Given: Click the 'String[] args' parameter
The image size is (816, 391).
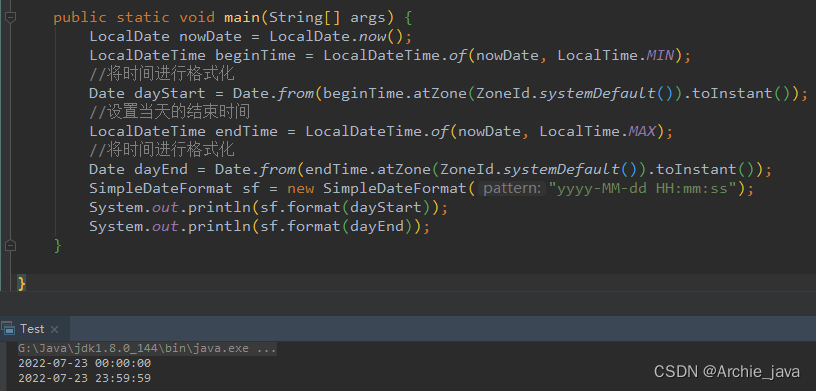Looking at the screenshot, I should [327, 18].
